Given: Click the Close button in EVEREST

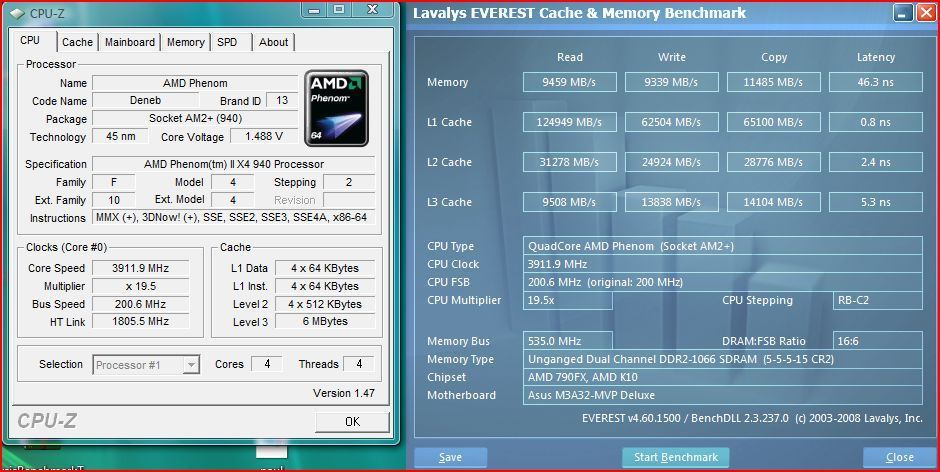Looking at the screenshot, I should pos(899,458).
